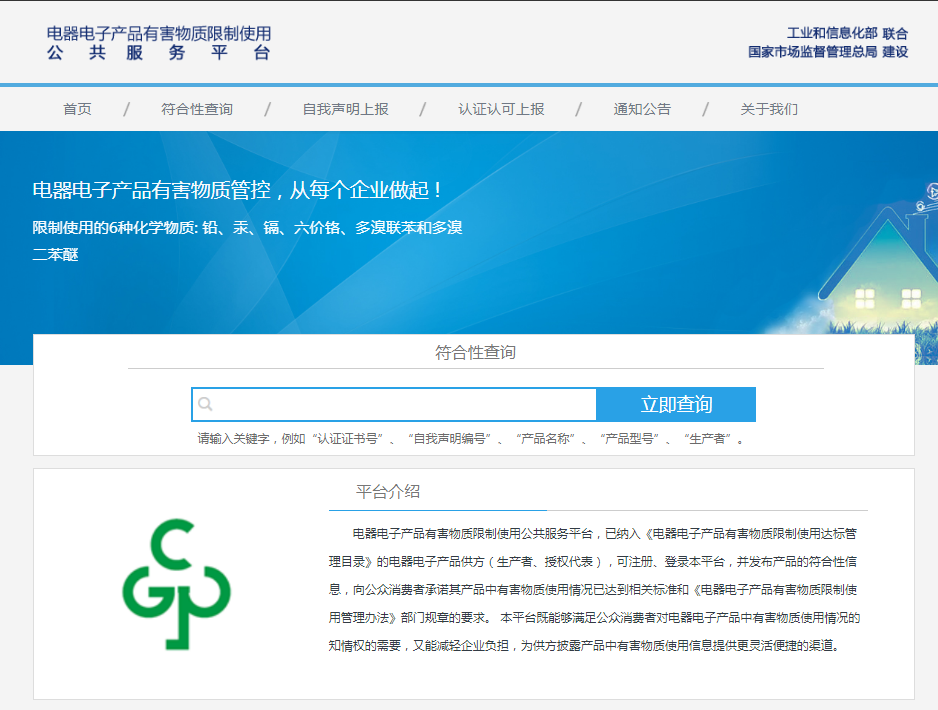Screen dimensions: 938x710
Task: Click the banner subtitle listing 6 restricted substances
Action: (x=247, y=228)
